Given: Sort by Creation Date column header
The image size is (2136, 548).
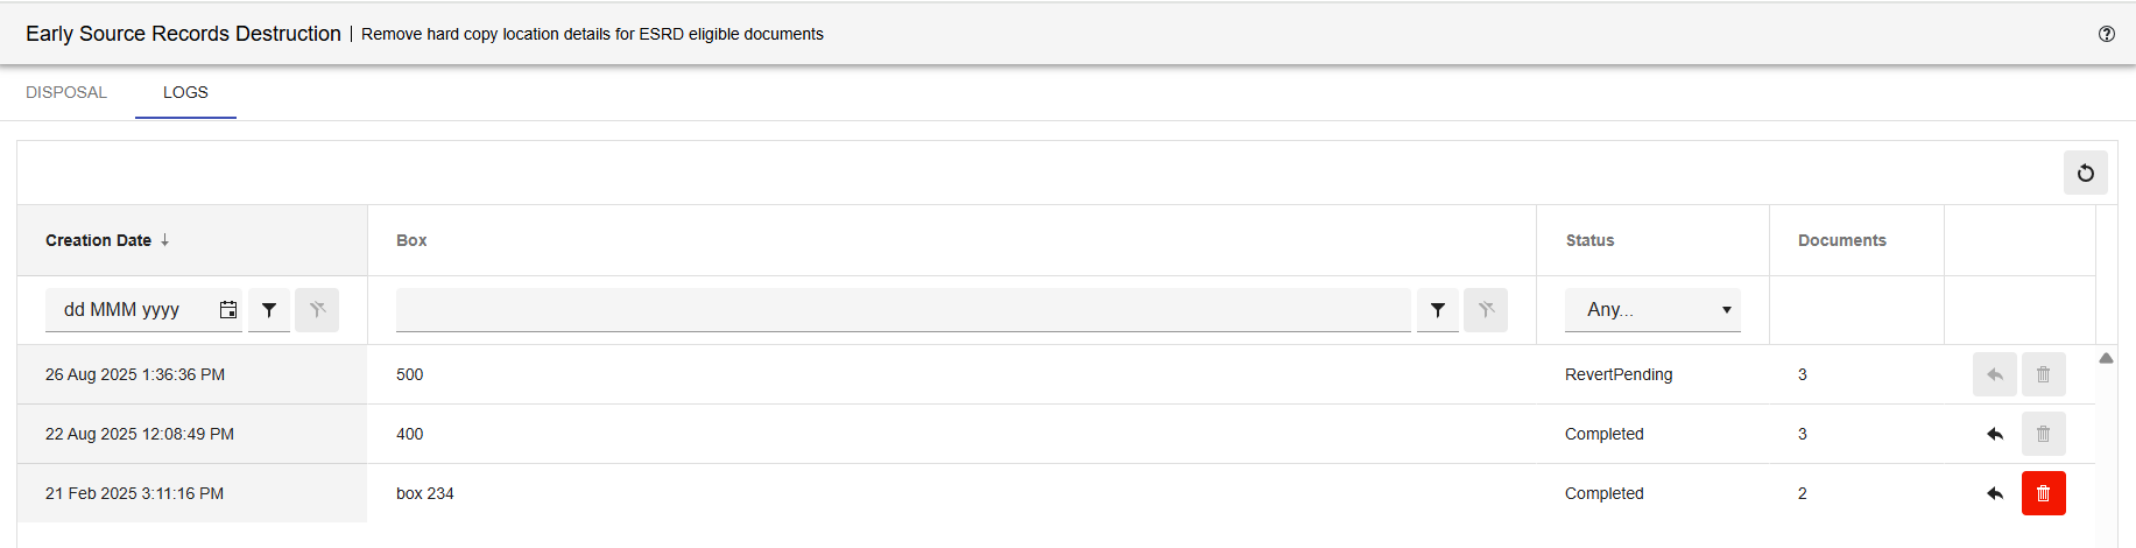Looking at the screenshot, I should pyautogui.click(x=98, y=240).
